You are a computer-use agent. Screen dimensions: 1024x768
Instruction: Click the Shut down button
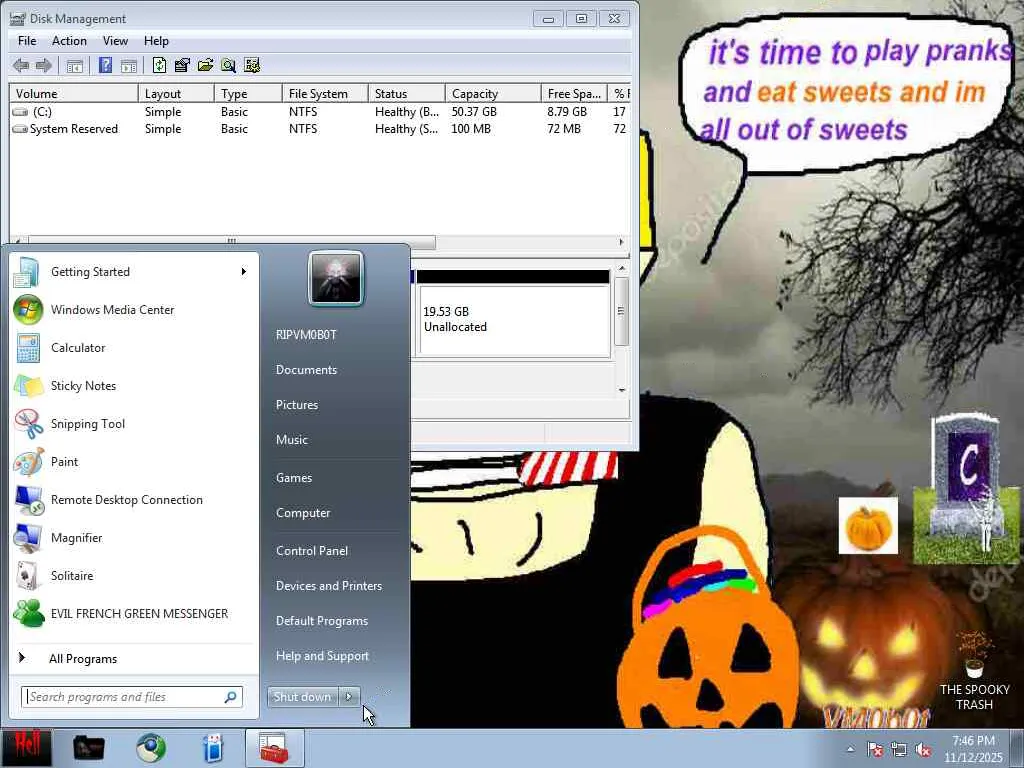coord(303,697)
